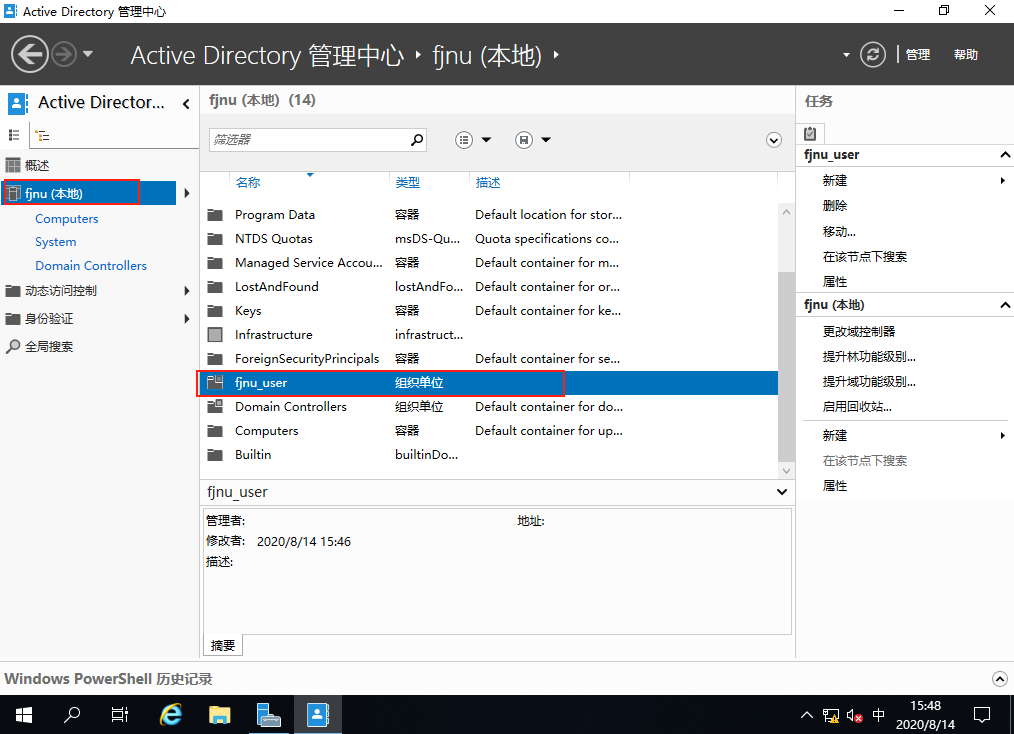Open Computers under fjnu node
Image resolution: width=1014 pixels, height=734 pixels.
point(67,219)
